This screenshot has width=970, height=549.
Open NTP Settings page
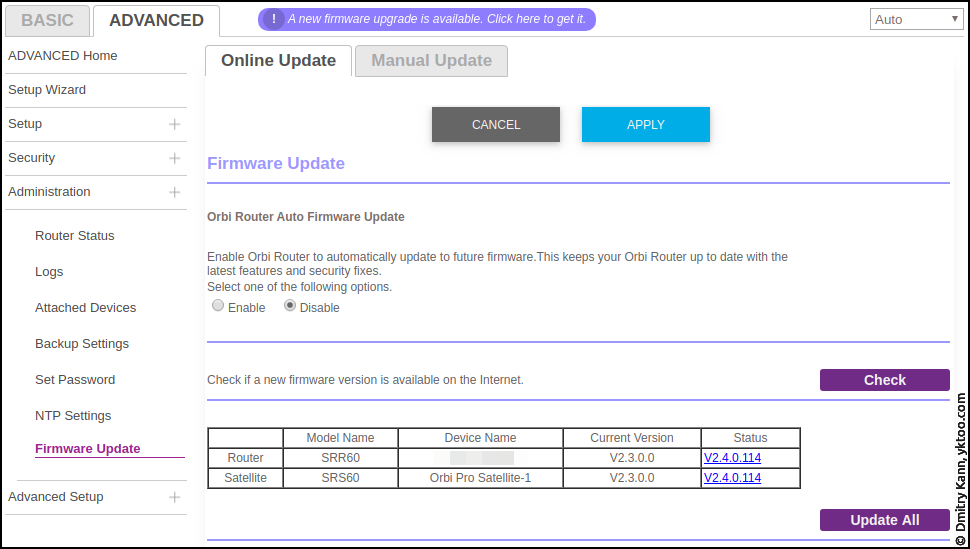[x=73, y=416]
